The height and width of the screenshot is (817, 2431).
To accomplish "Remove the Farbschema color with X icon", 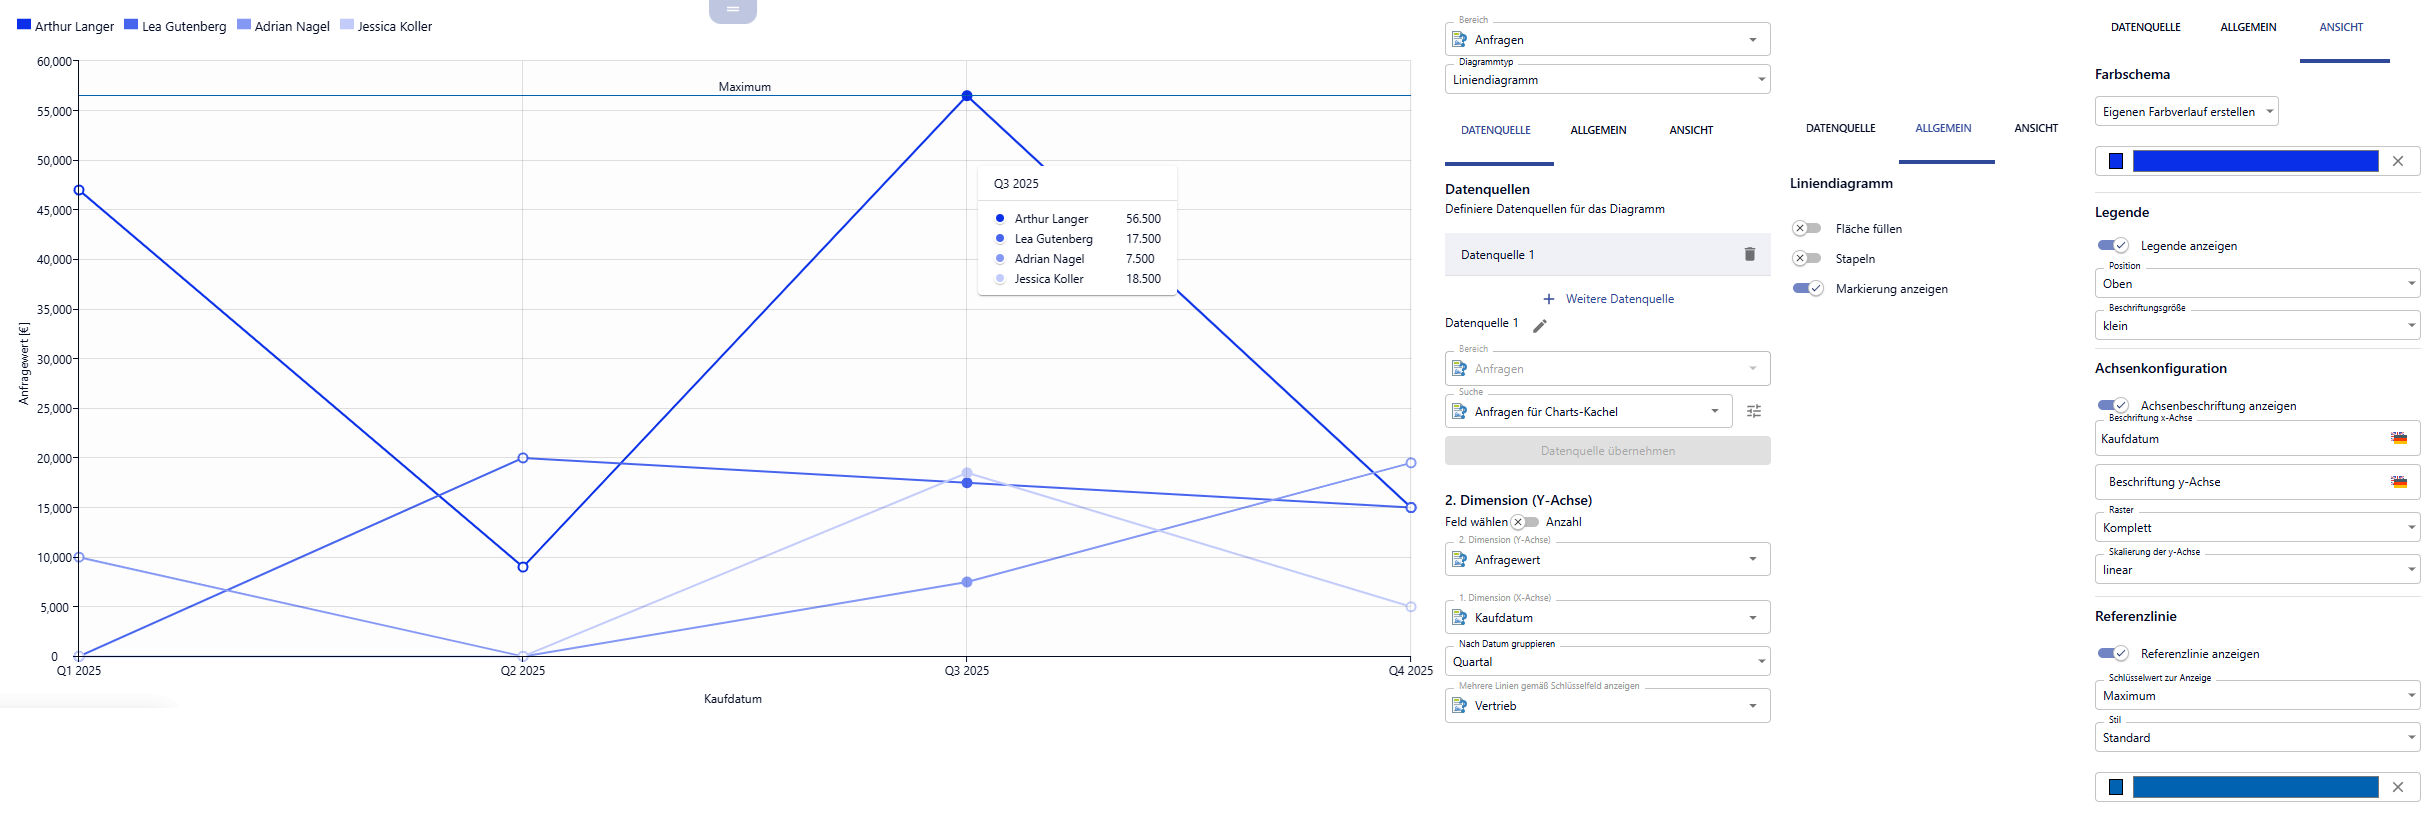I will click(x=2398, y=161).
